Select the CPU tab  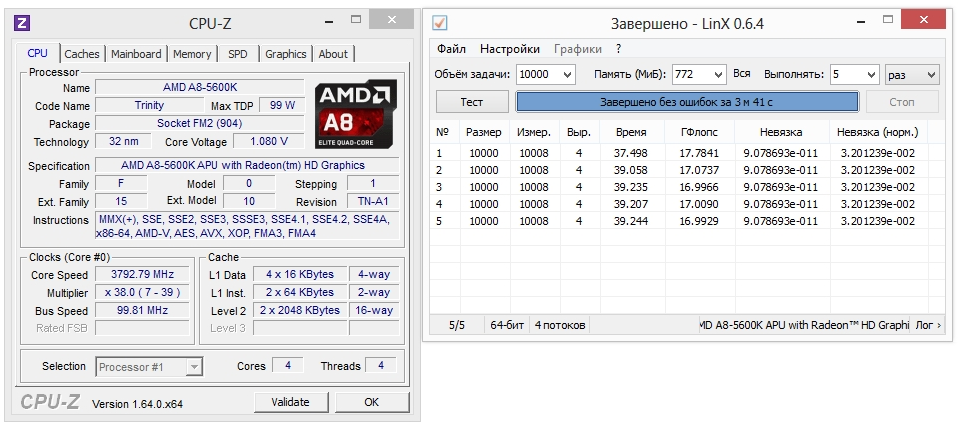[37, 53]
